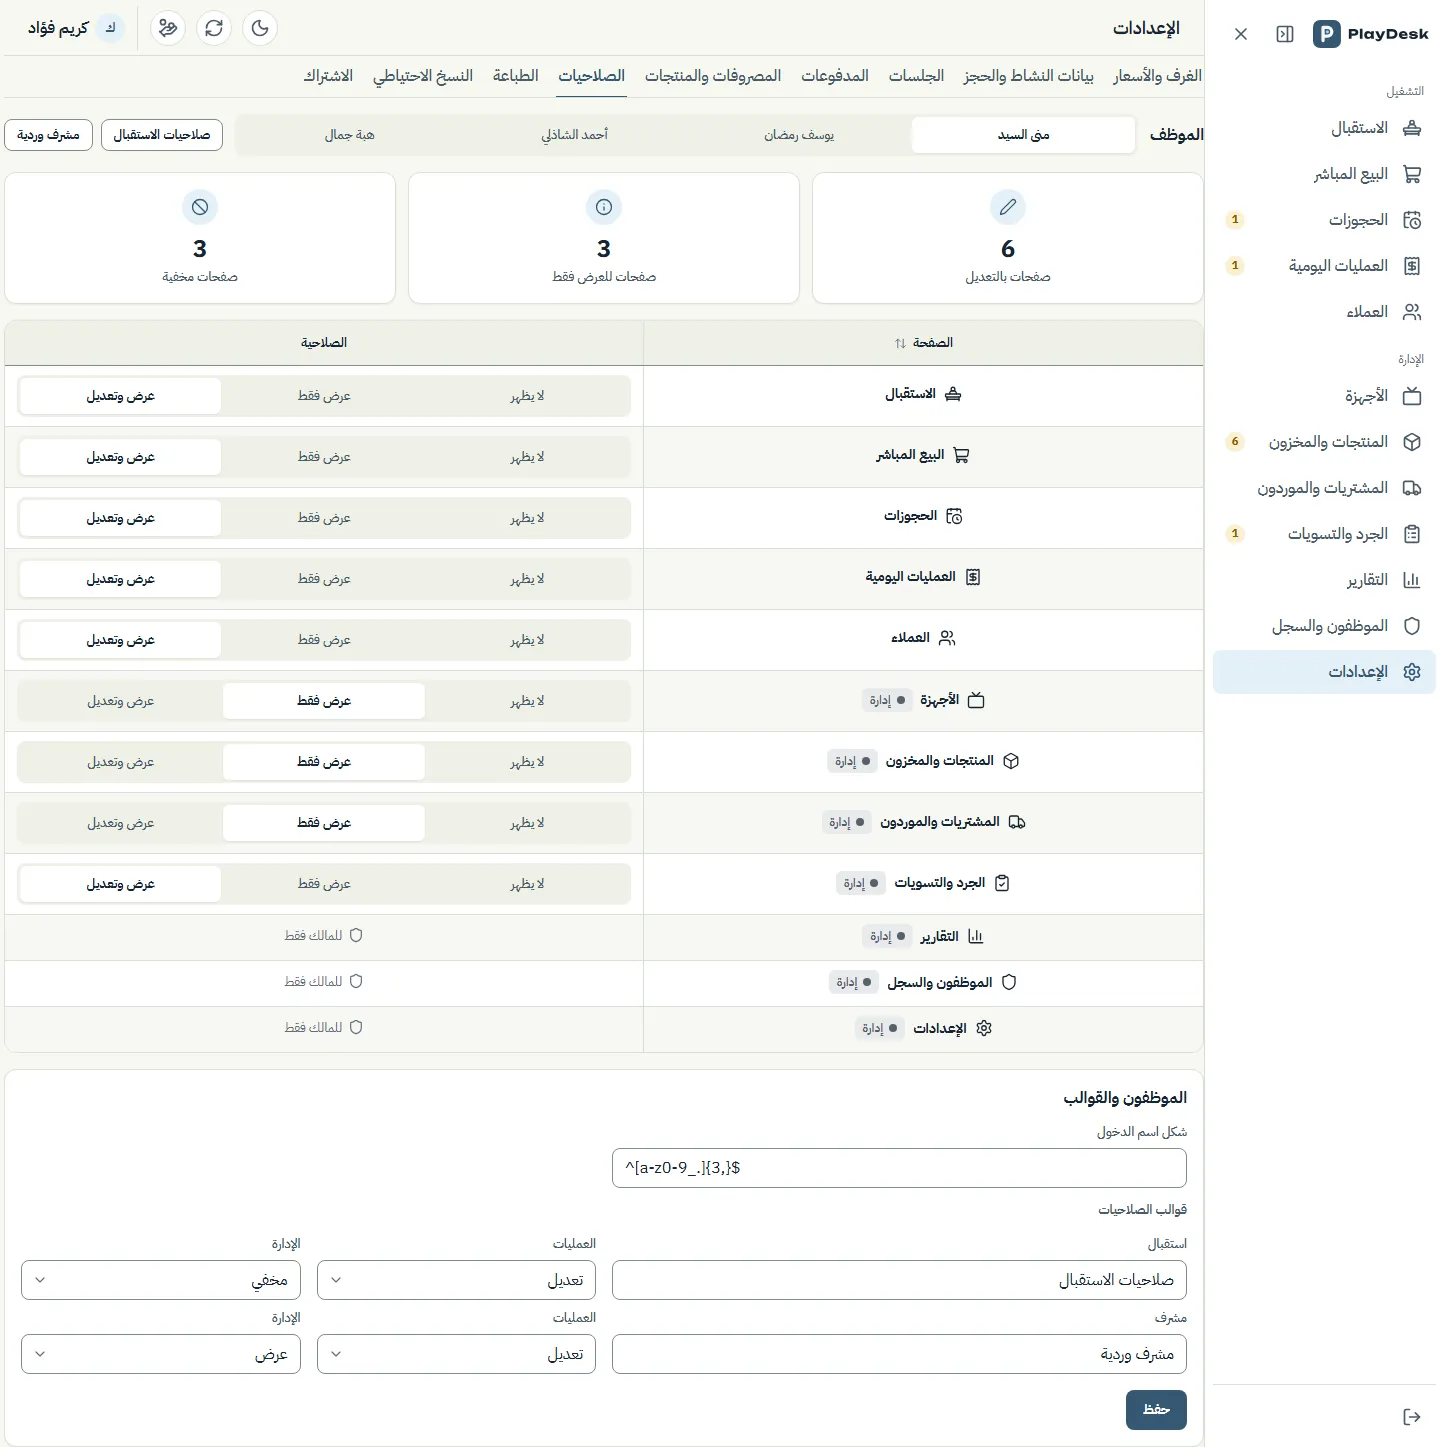Go to الحجوزات in the sidebar
Viewport: 1440px width, 1447px height.
pos(1324,220)
